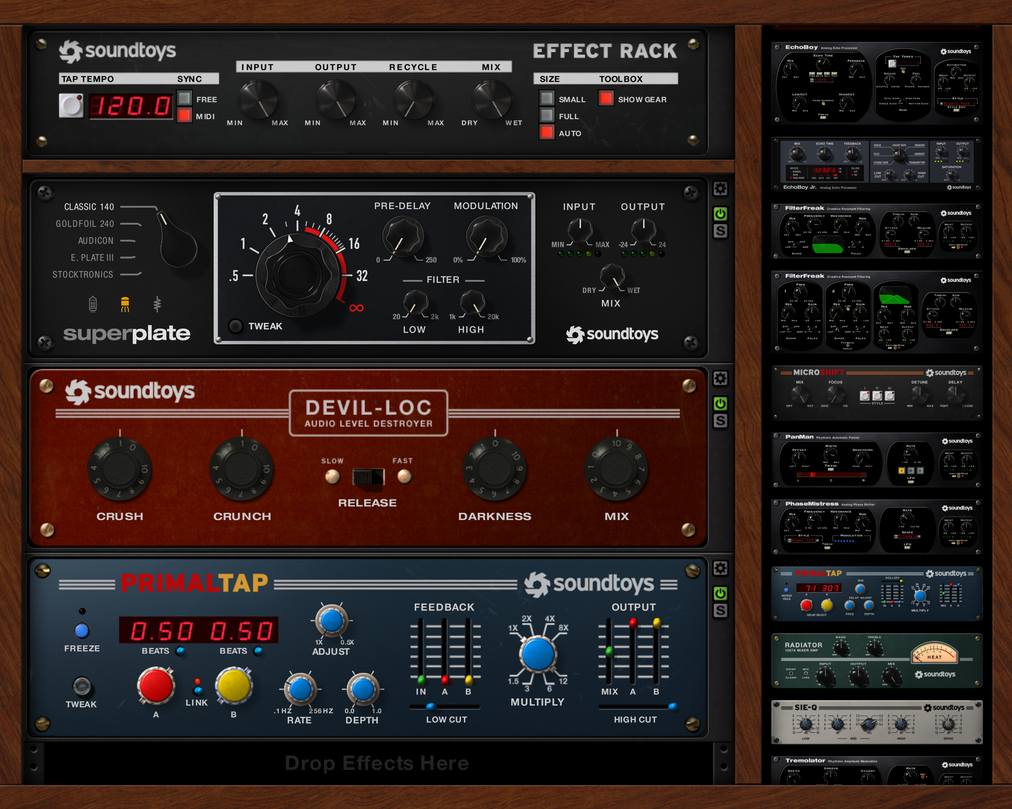Solo Devil-Loc with the S button
The width and height of the screenshot is (1012, 809).
click(720, 421)
